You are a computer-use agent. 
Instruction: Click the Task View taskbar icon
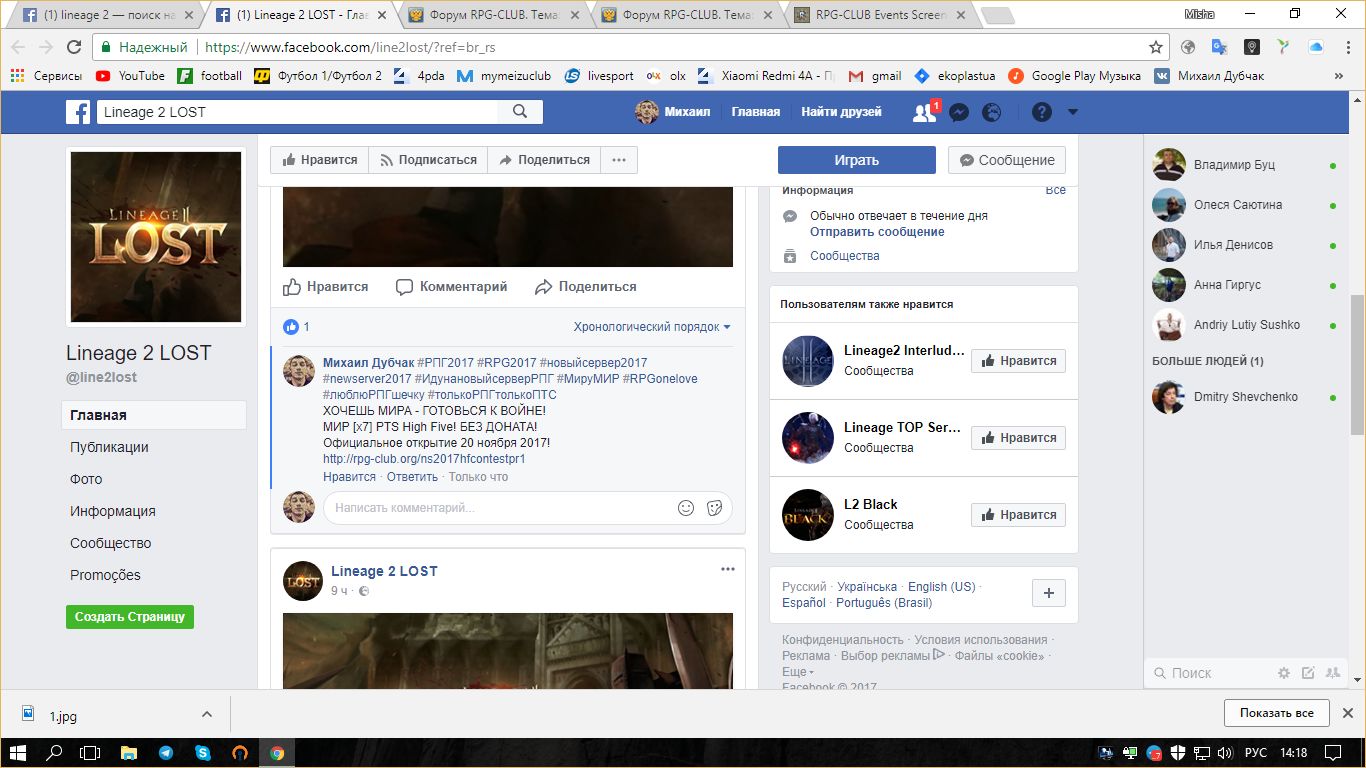[x=91, y=753]
